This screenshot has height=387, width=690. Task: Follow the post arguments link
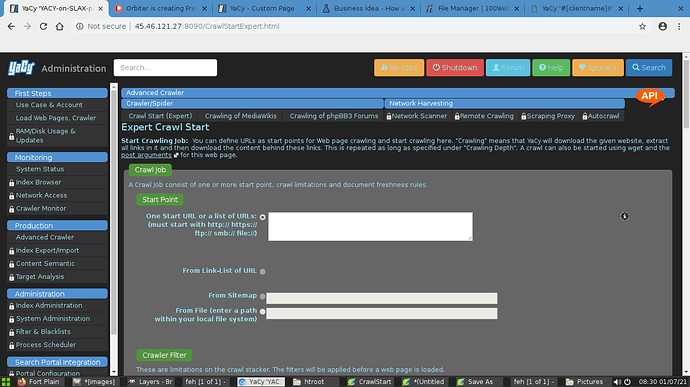[x=146, y=155]
